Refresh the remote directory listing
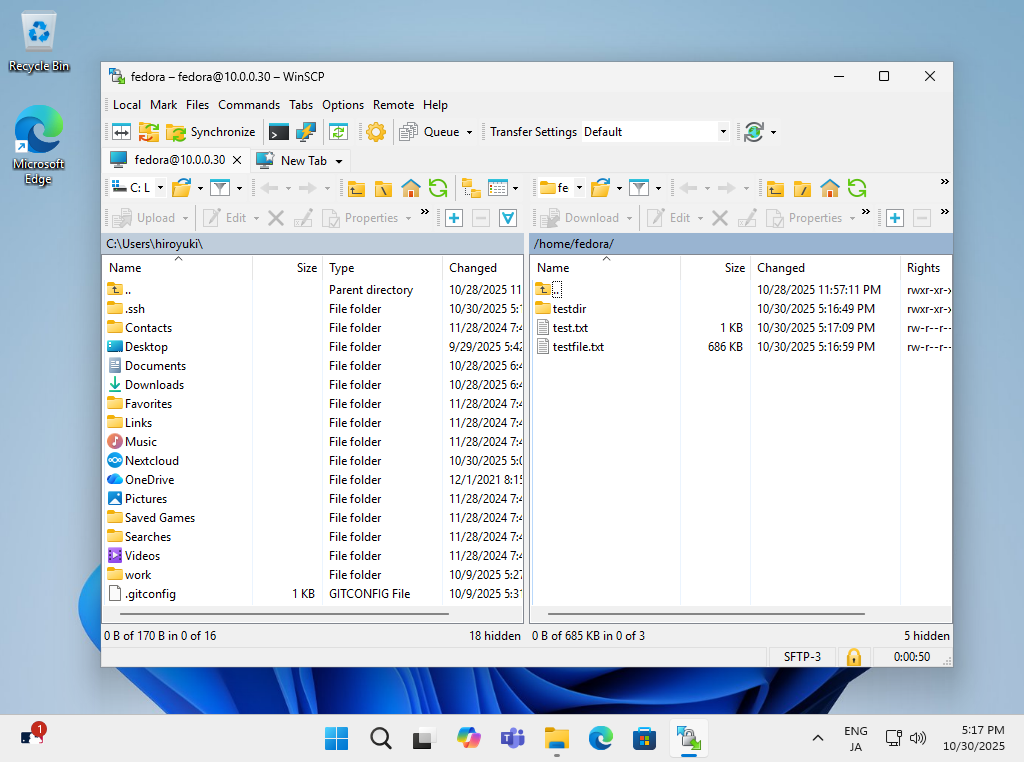 [857, 188]
